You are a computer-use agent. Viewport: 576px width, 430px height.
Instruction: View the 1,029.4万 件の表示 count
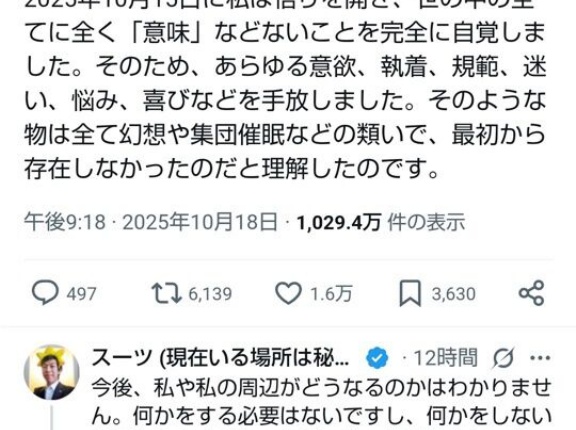click(381, 222)
